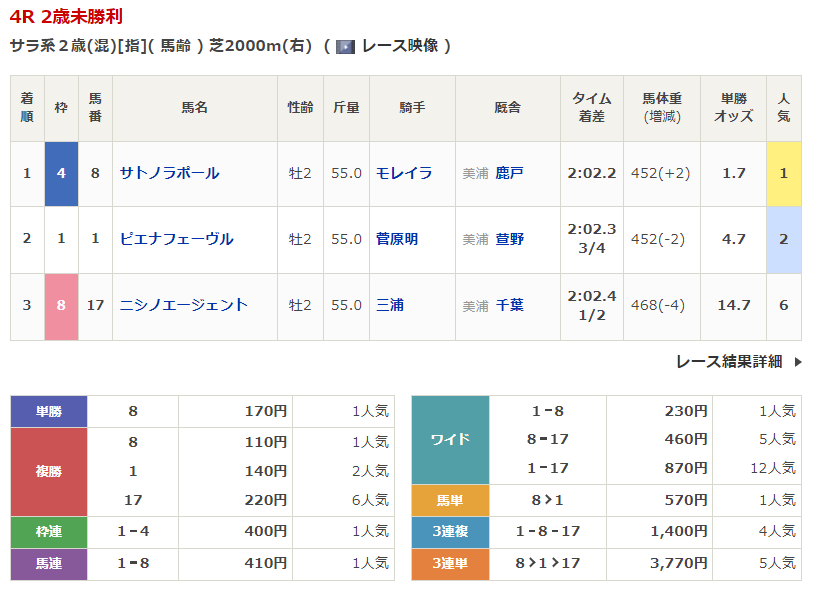Click jockey 菅原明 link
The image size is (818, 590).
(397, 239)
